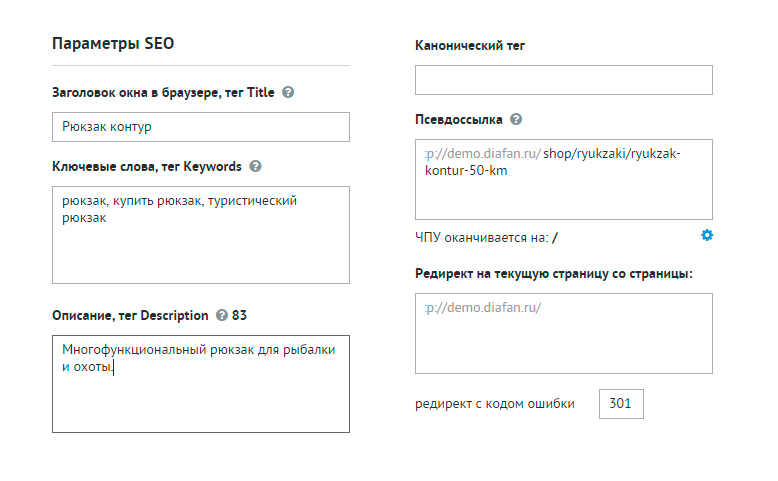This screenshot has height=481, width=778.
Task: Click the Канонический тег label
Action: (470, 46)
